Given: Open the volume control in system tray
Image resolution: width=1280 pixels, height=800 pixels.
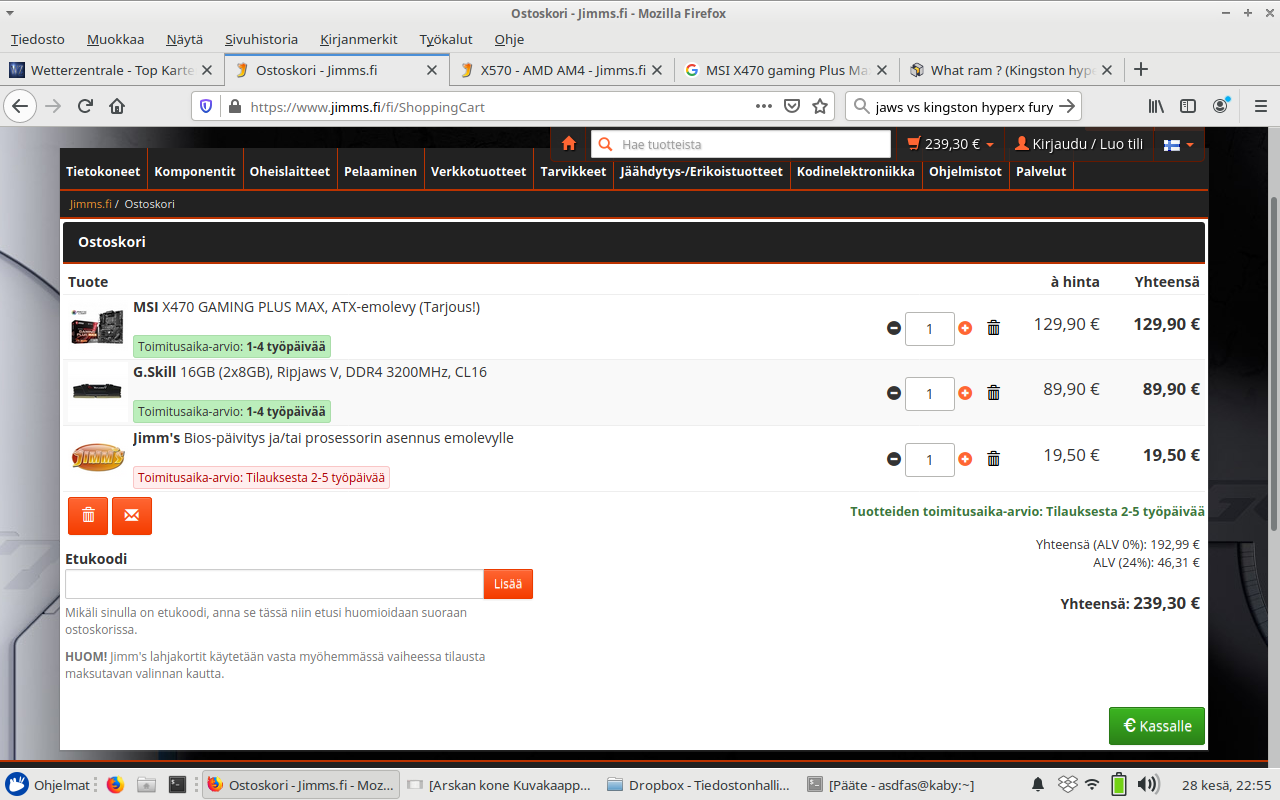Looking at the screenshot, I should 1148,785.
